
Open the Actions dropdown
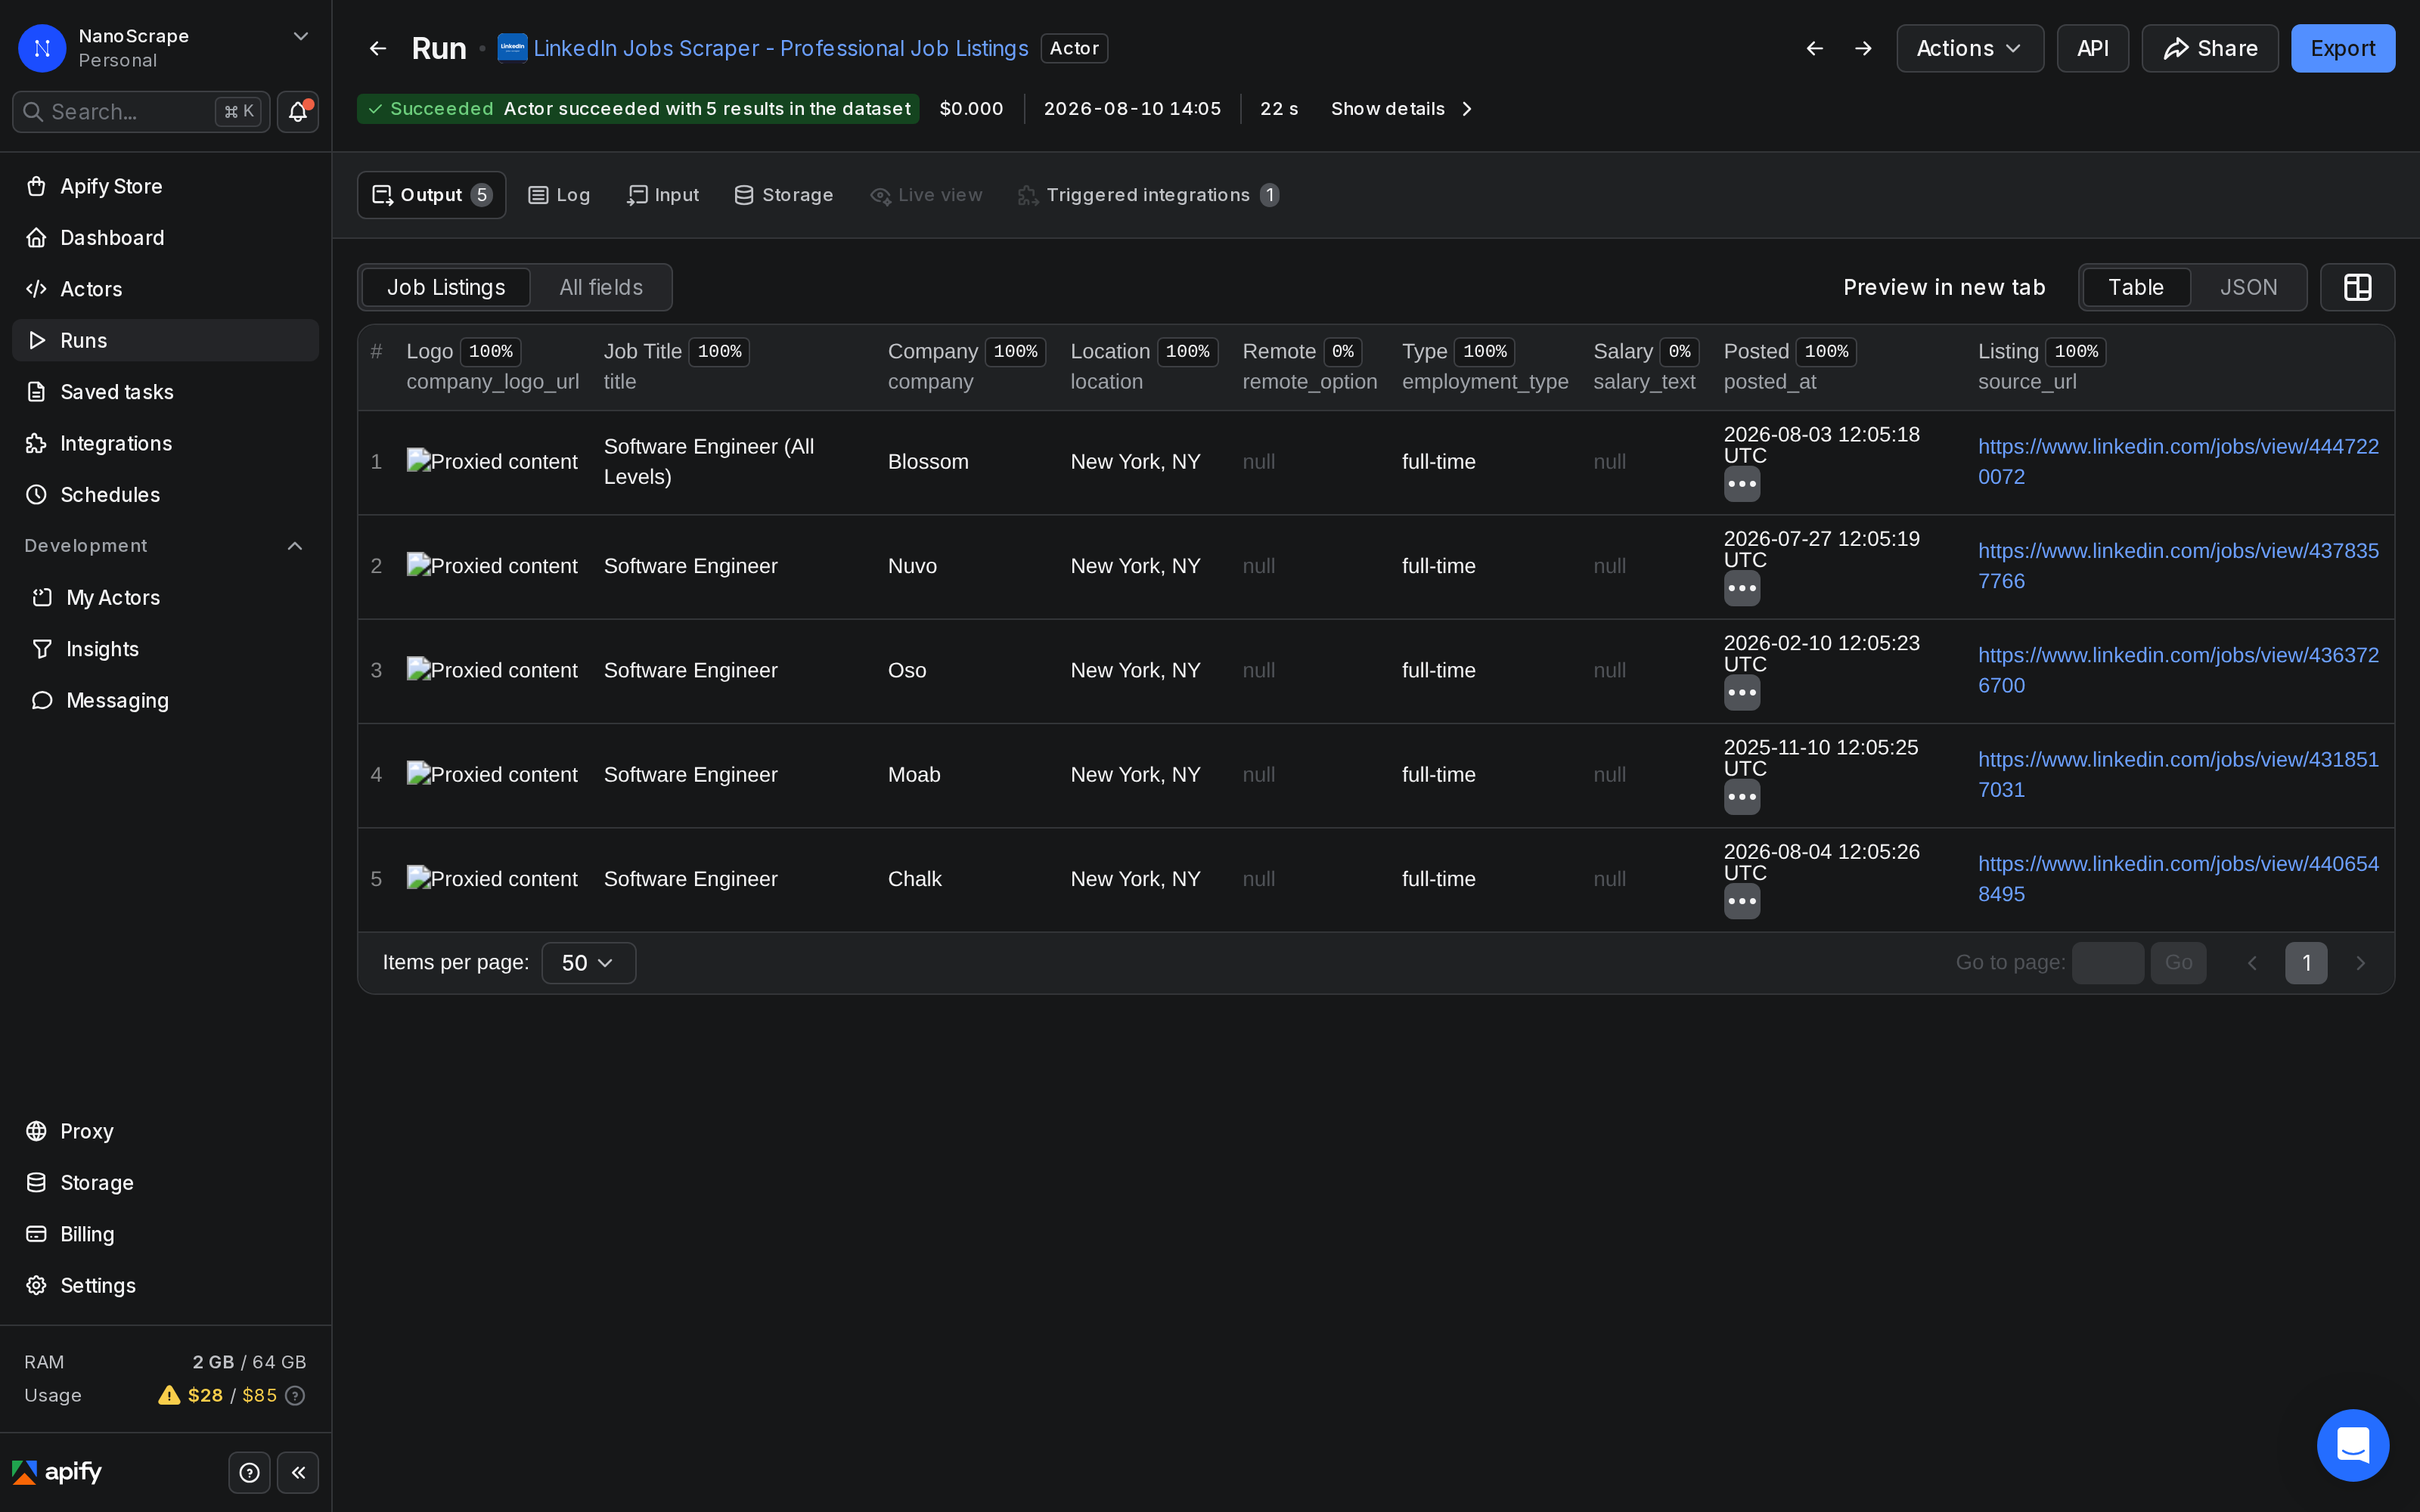[x=1969, y=48]
